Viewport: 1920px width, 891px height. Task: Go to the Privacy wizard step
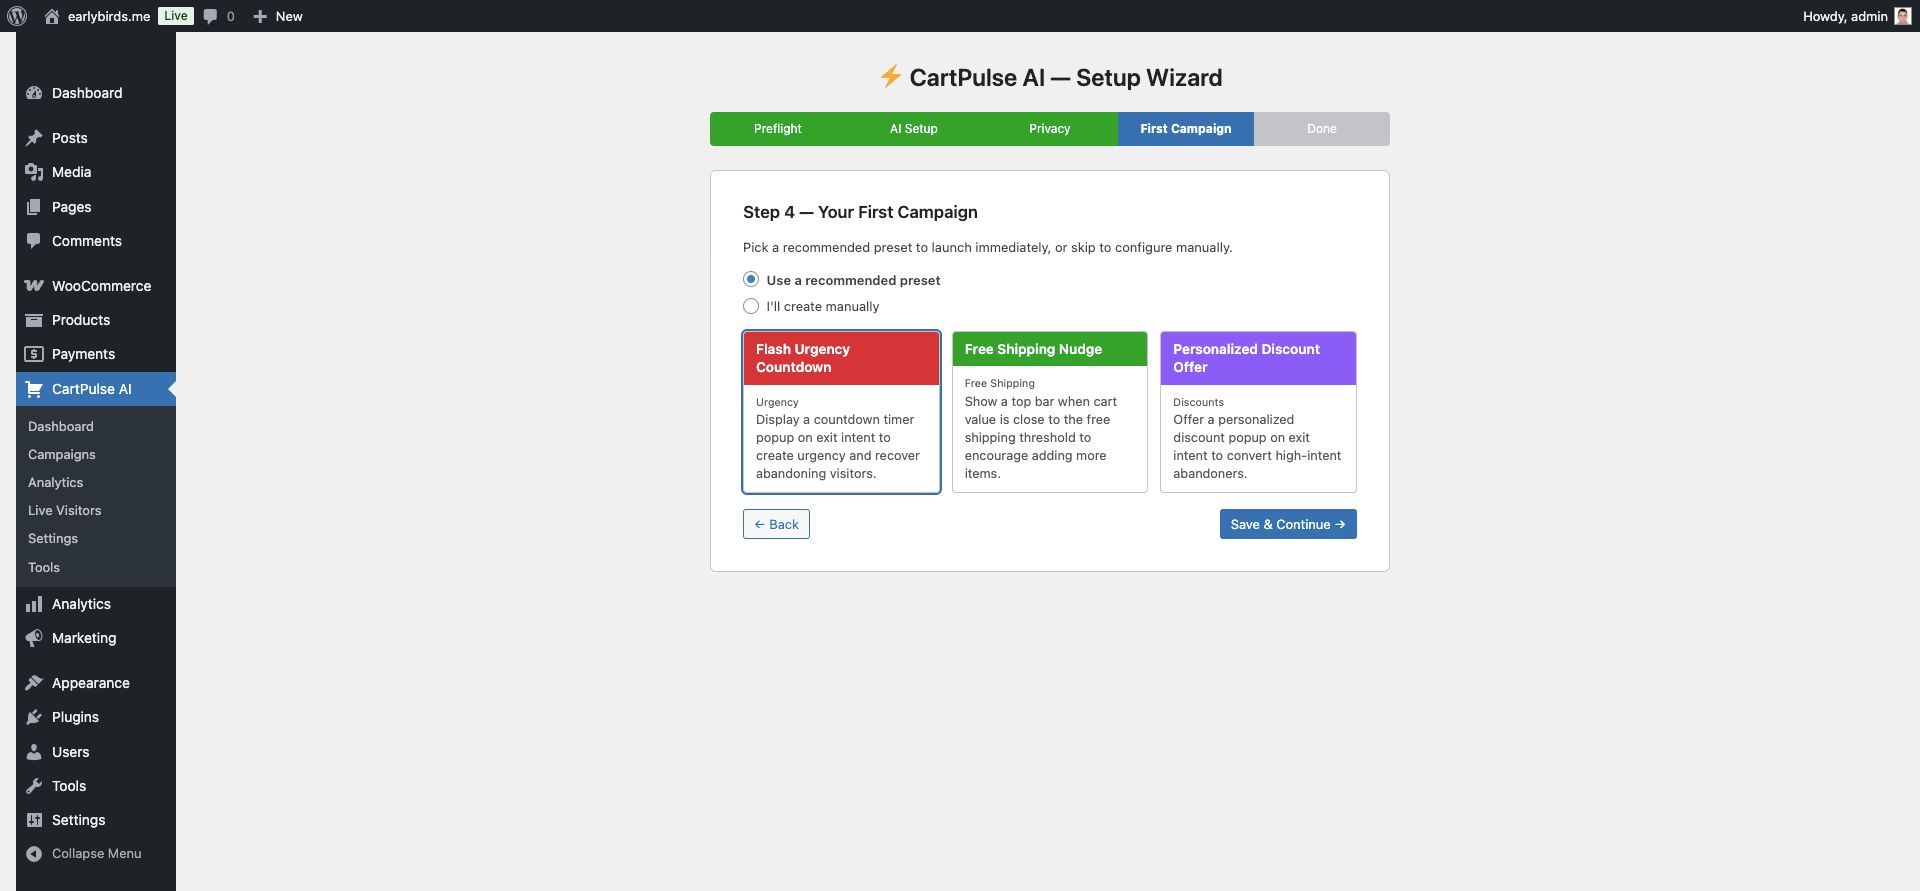tap(1049, 129)
